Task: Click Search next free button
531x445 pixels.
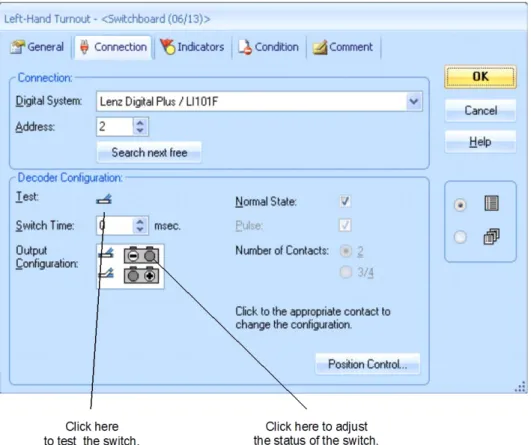Action: click(149, 153)
